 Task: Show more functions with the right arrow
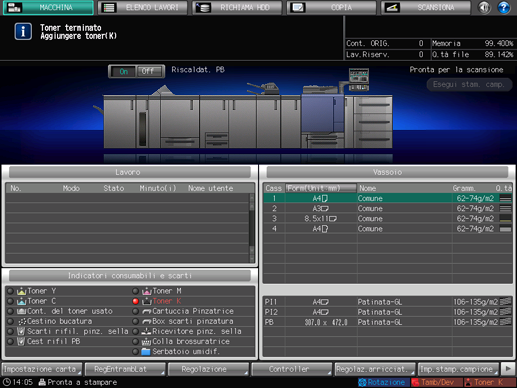click(x=508, y=369)
